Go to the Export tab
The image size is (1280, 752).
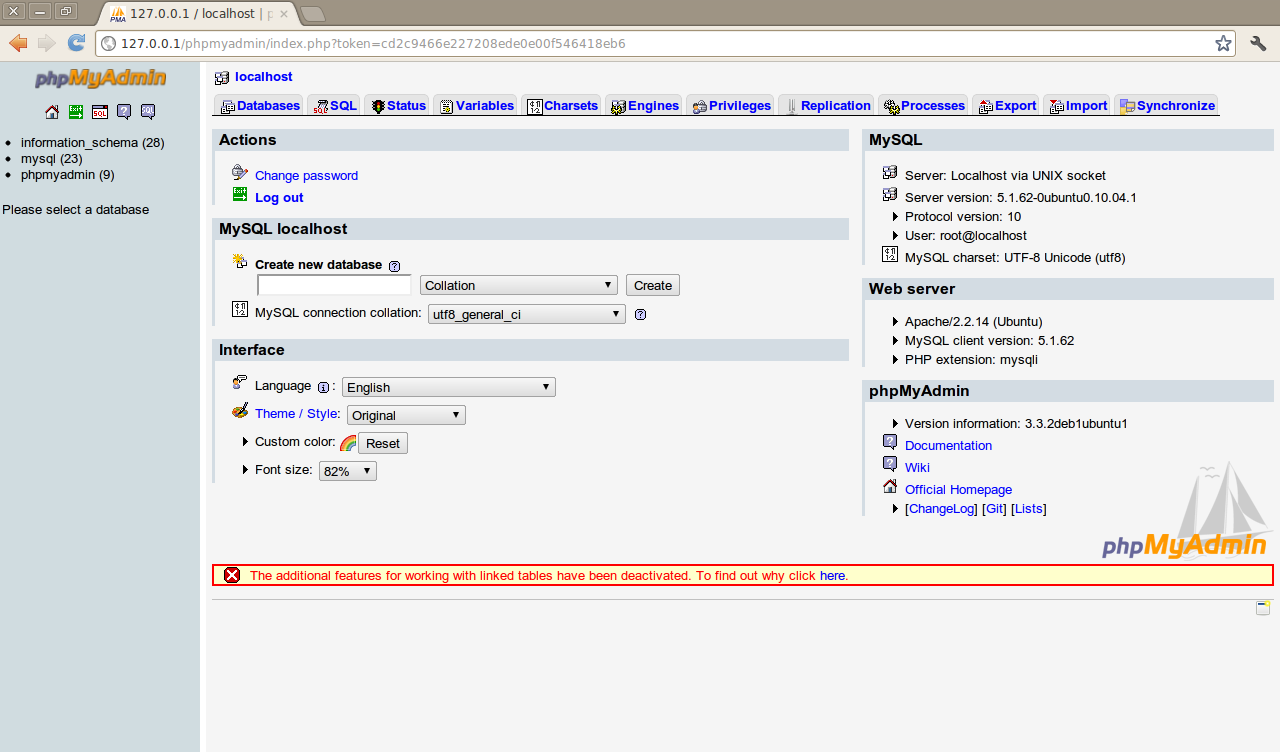(x=1007, y=106)
